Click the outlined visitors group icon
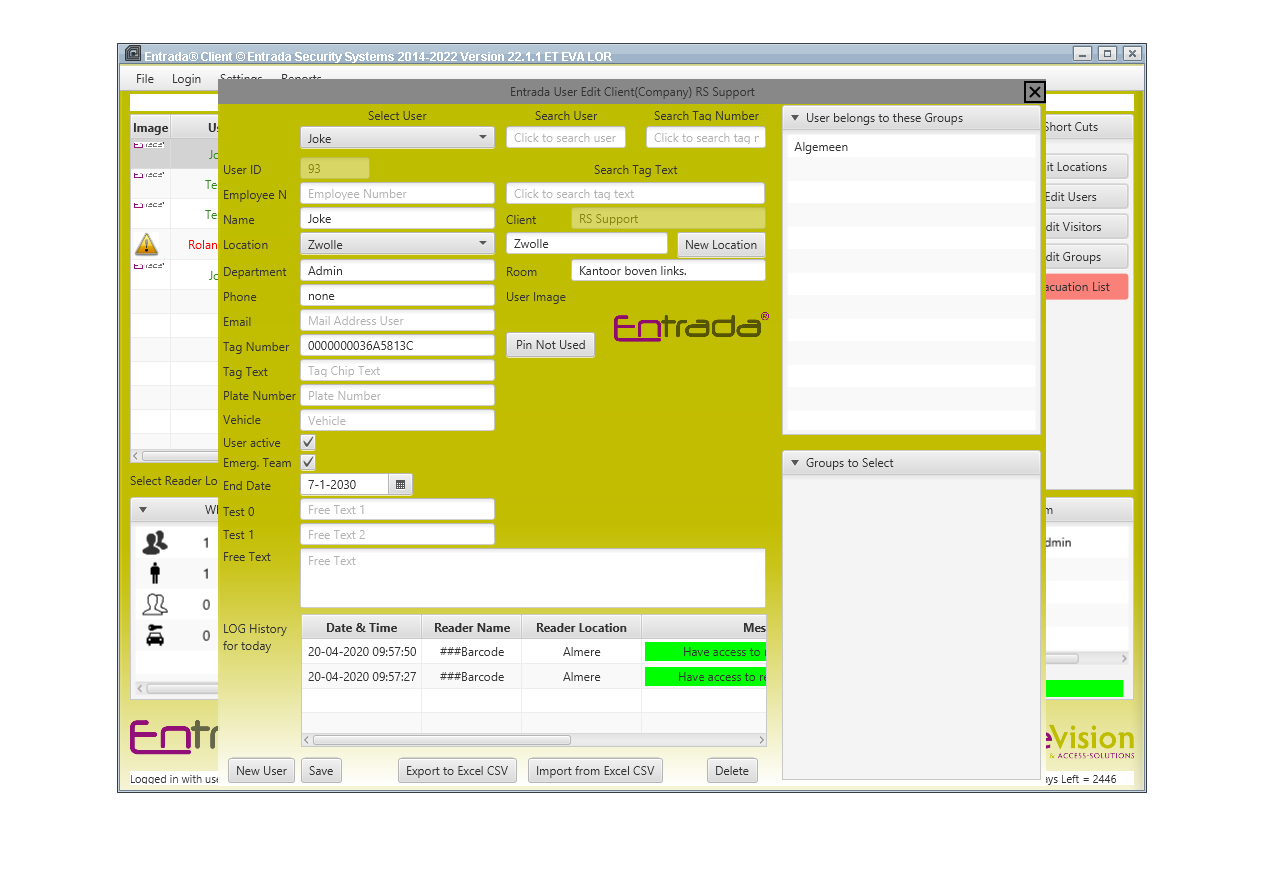This screenshot has height=880, width=1263. click(x=155, y=604)
